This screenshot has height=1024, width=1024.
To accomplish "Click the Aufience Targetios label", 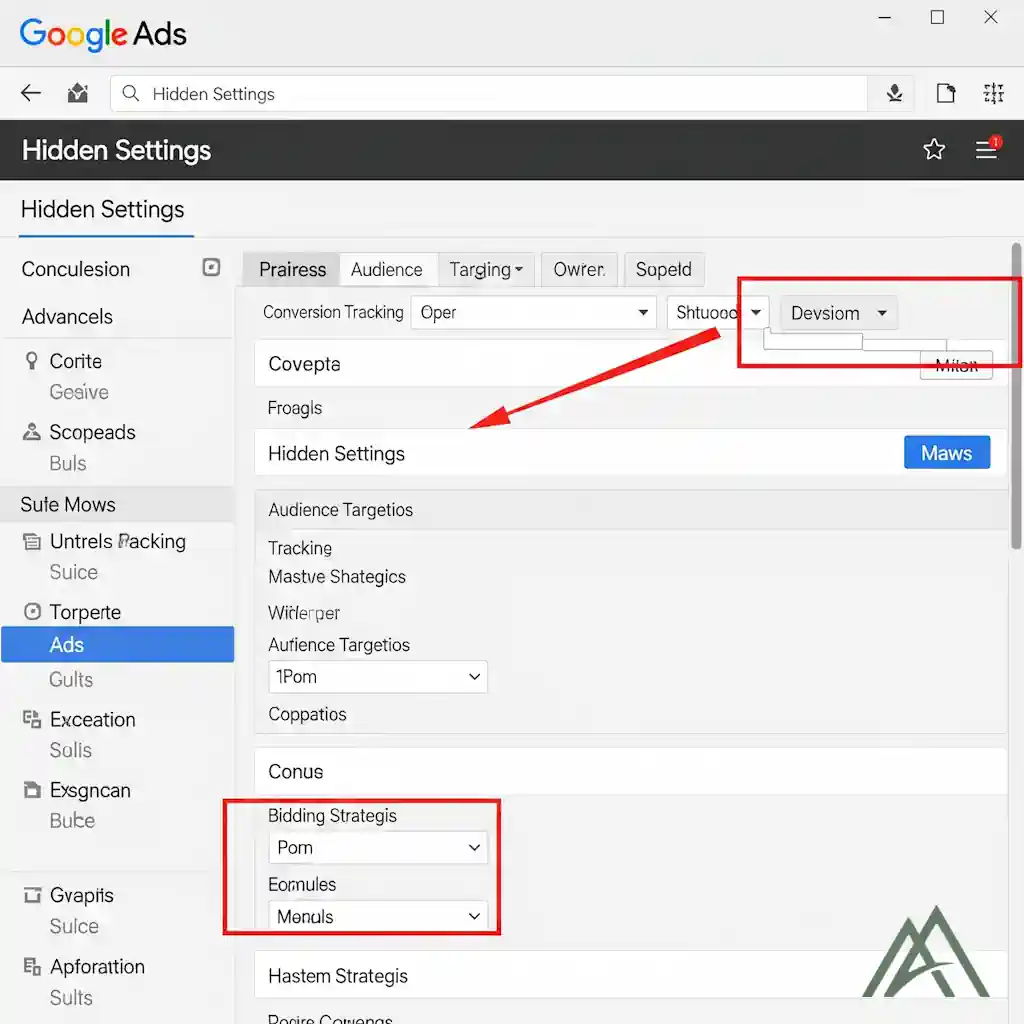I will [x=339, y=645].
